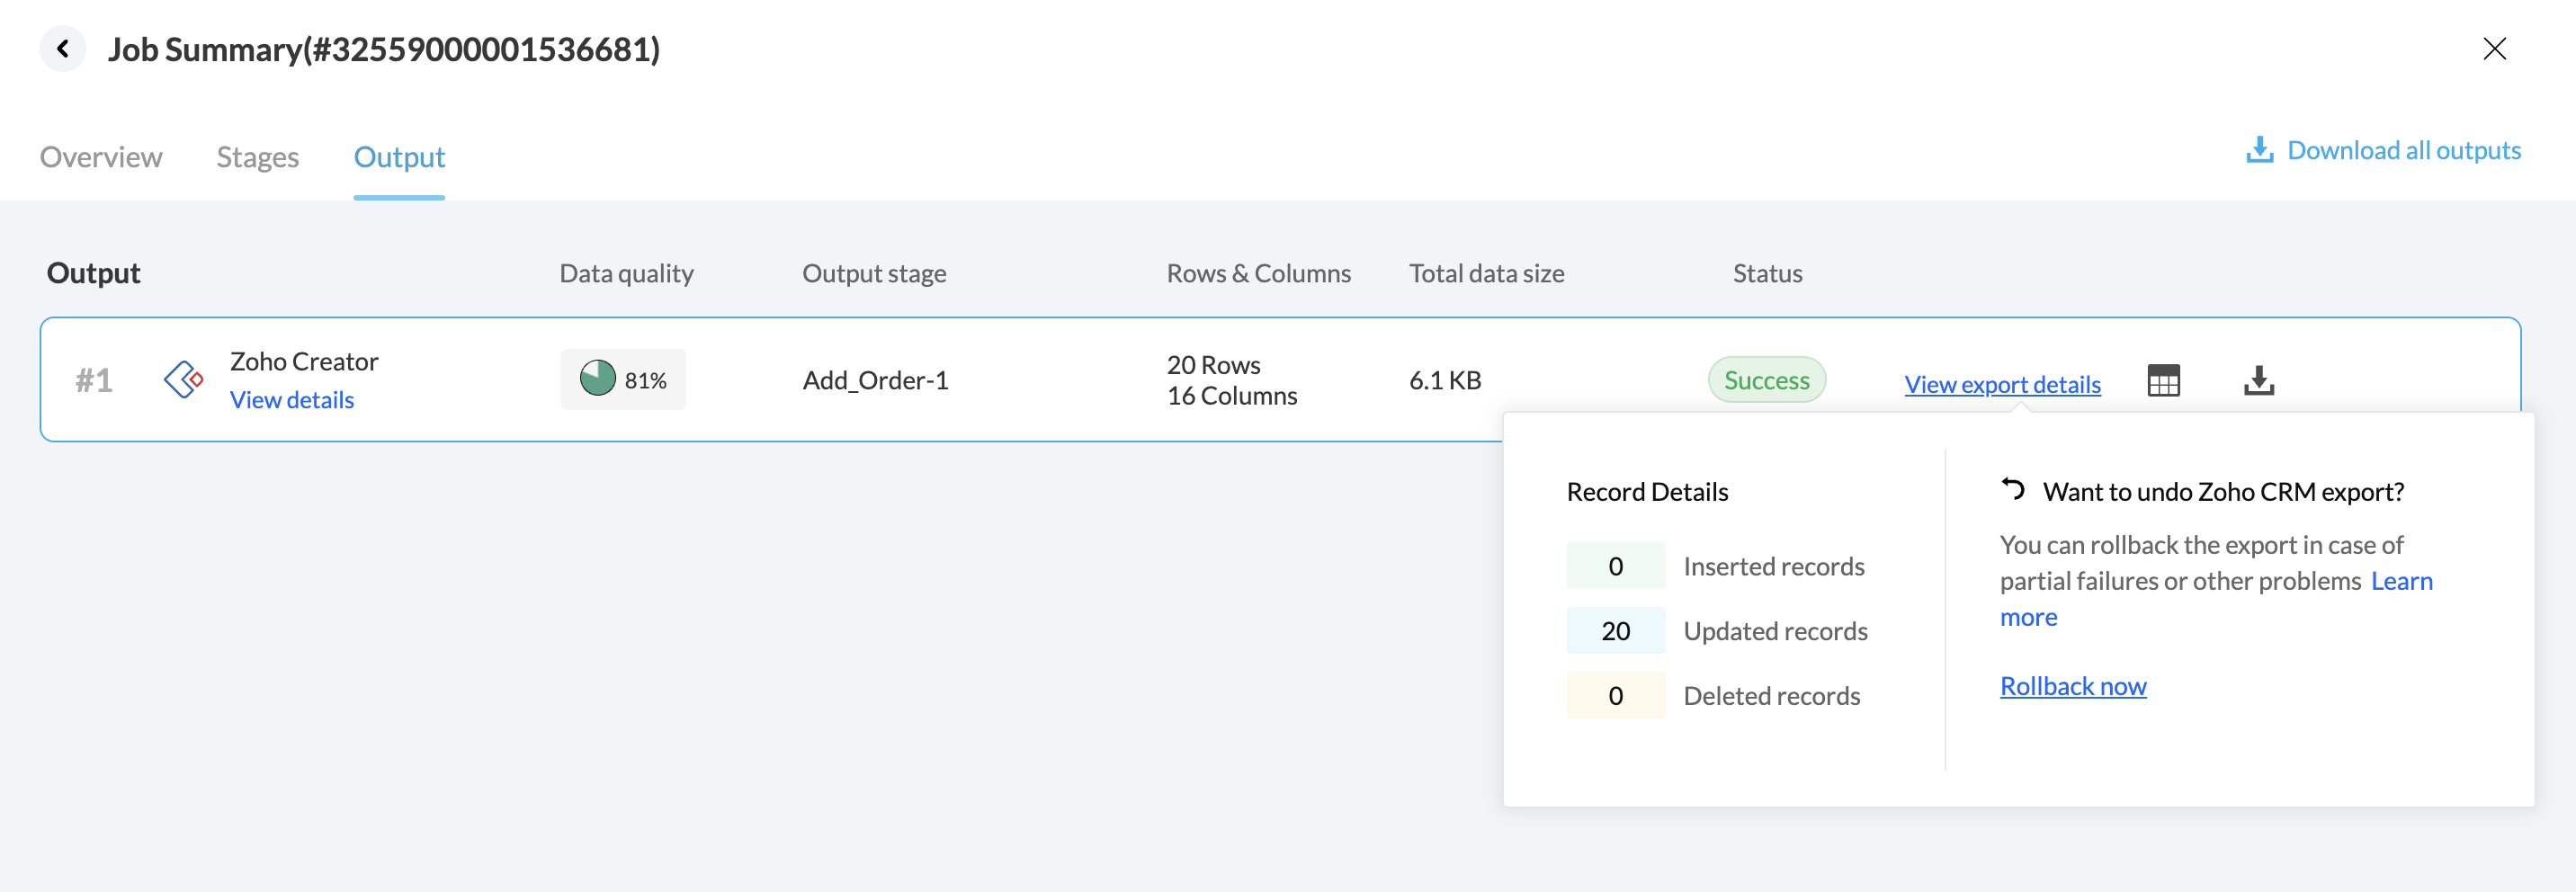This screenshot has width=2576, height=892.
Task: Click the Rollback now link
Action: pos(2073,686)
